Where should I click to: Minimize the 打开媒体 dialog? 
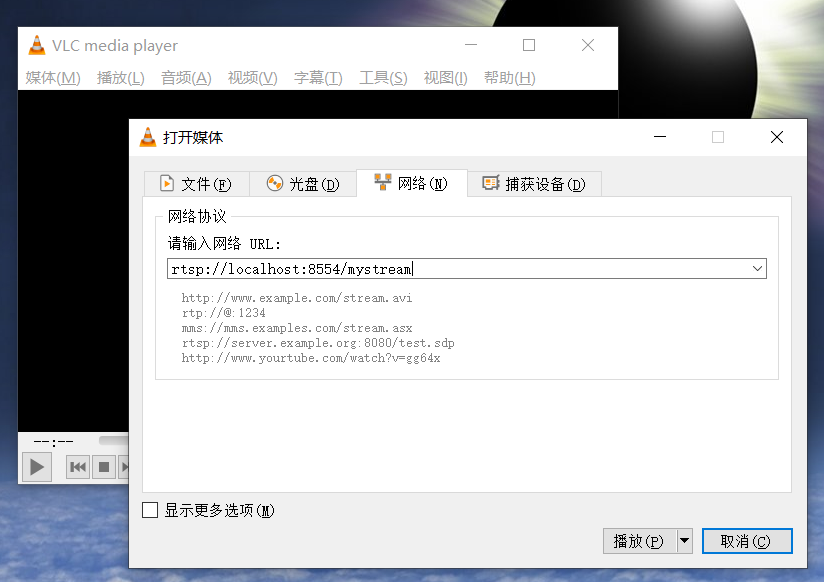pos(660,137)
